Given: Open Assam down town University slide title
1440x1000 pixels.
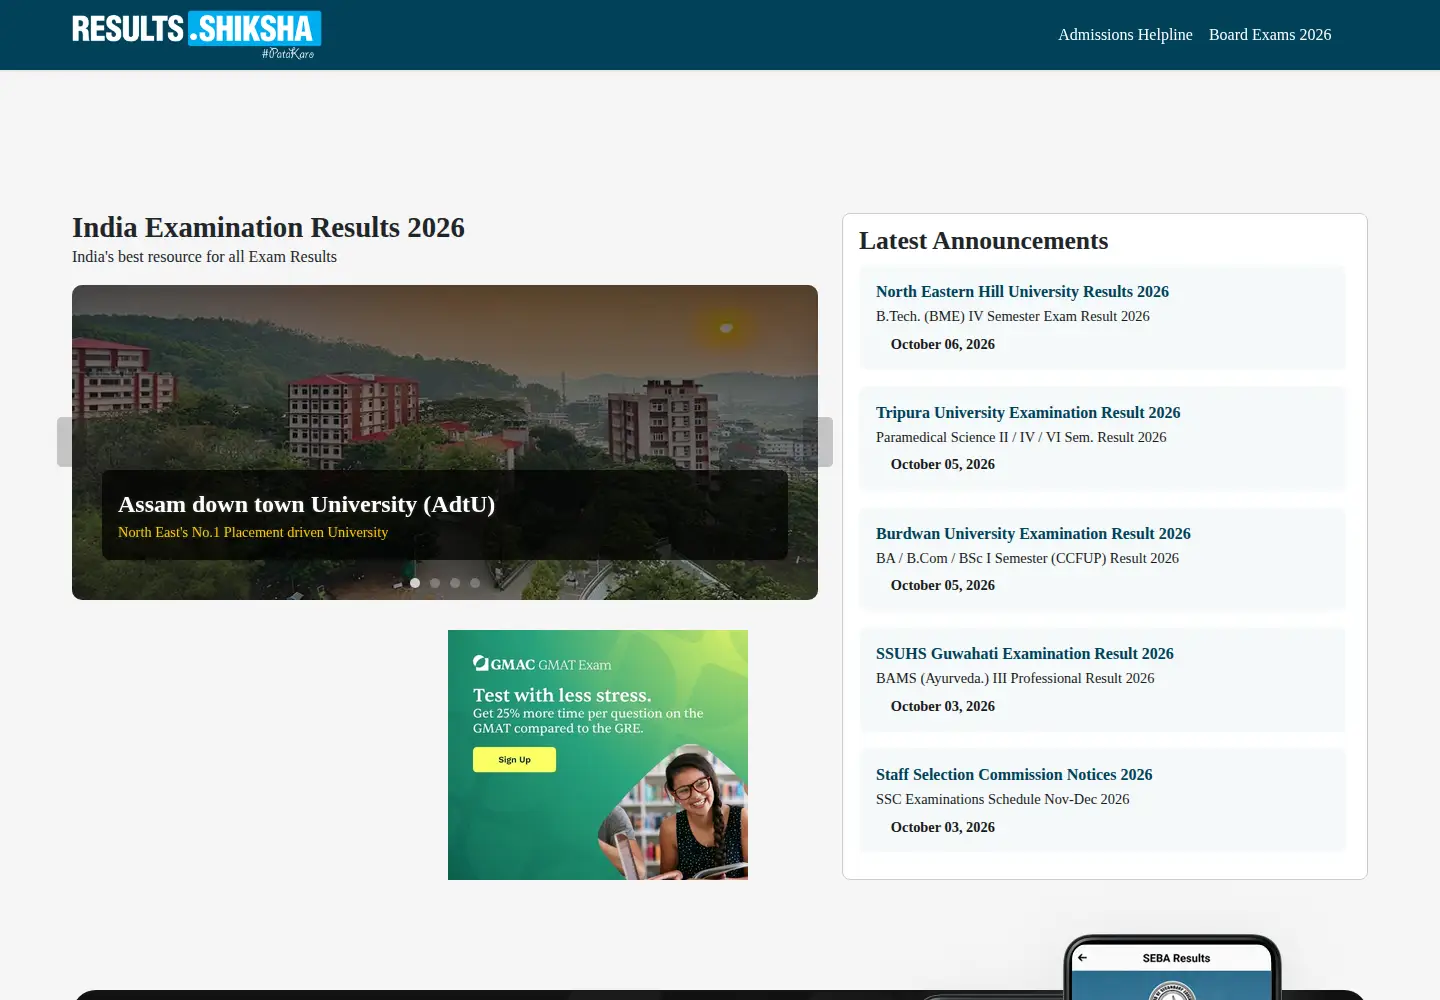Looking at the screenshot, I should (x=307, y=504).
